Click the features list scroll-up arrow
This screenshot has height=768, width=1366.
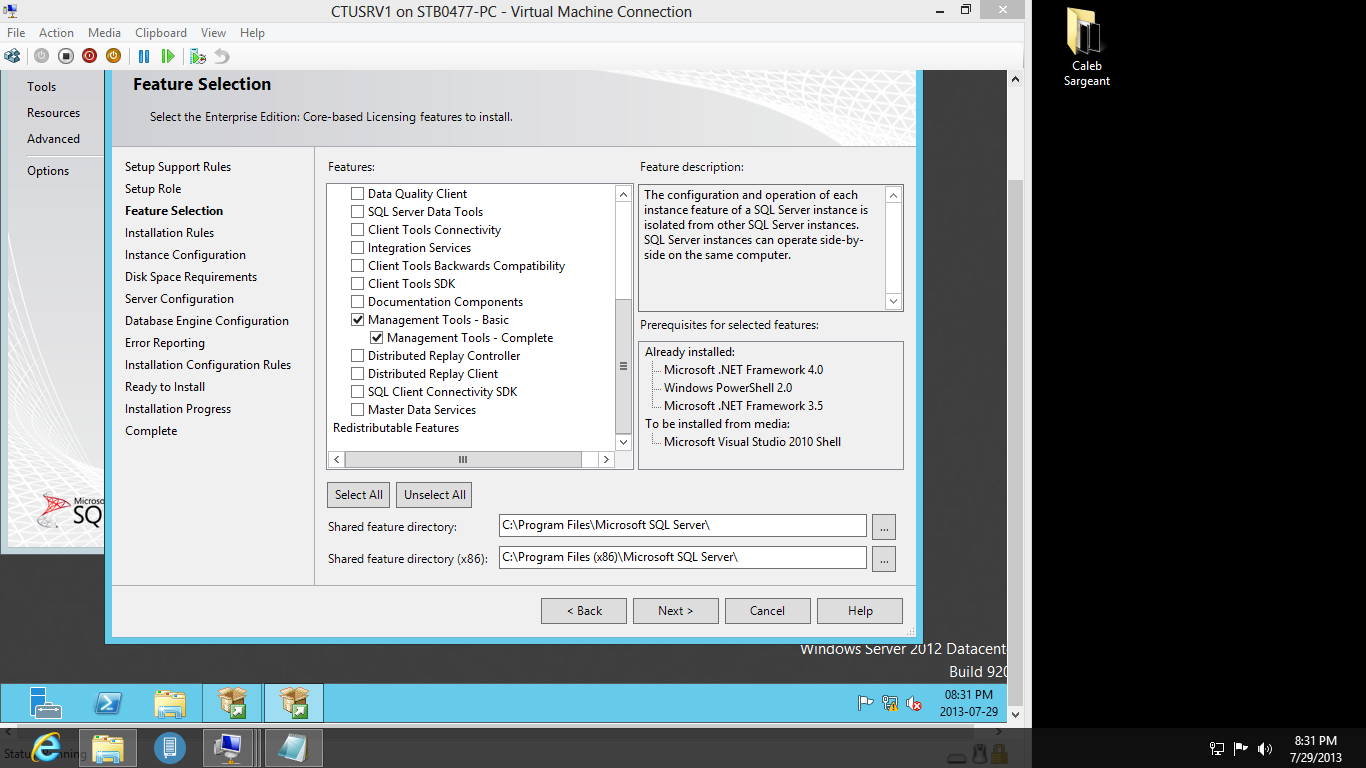pos(624,194)
